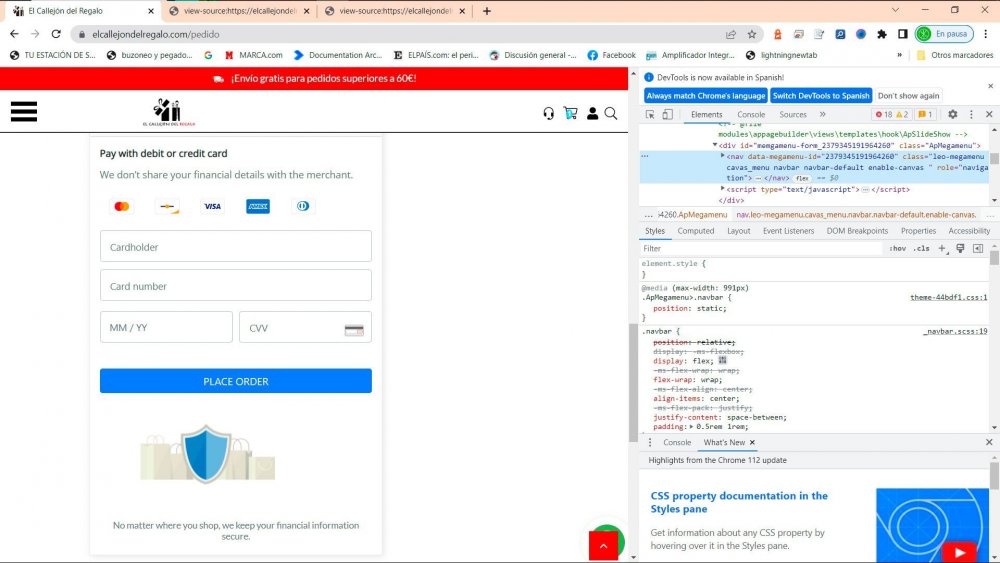Switch to the Elements tab
Screen dimensions: 1000x563
(x=707, y=114)
